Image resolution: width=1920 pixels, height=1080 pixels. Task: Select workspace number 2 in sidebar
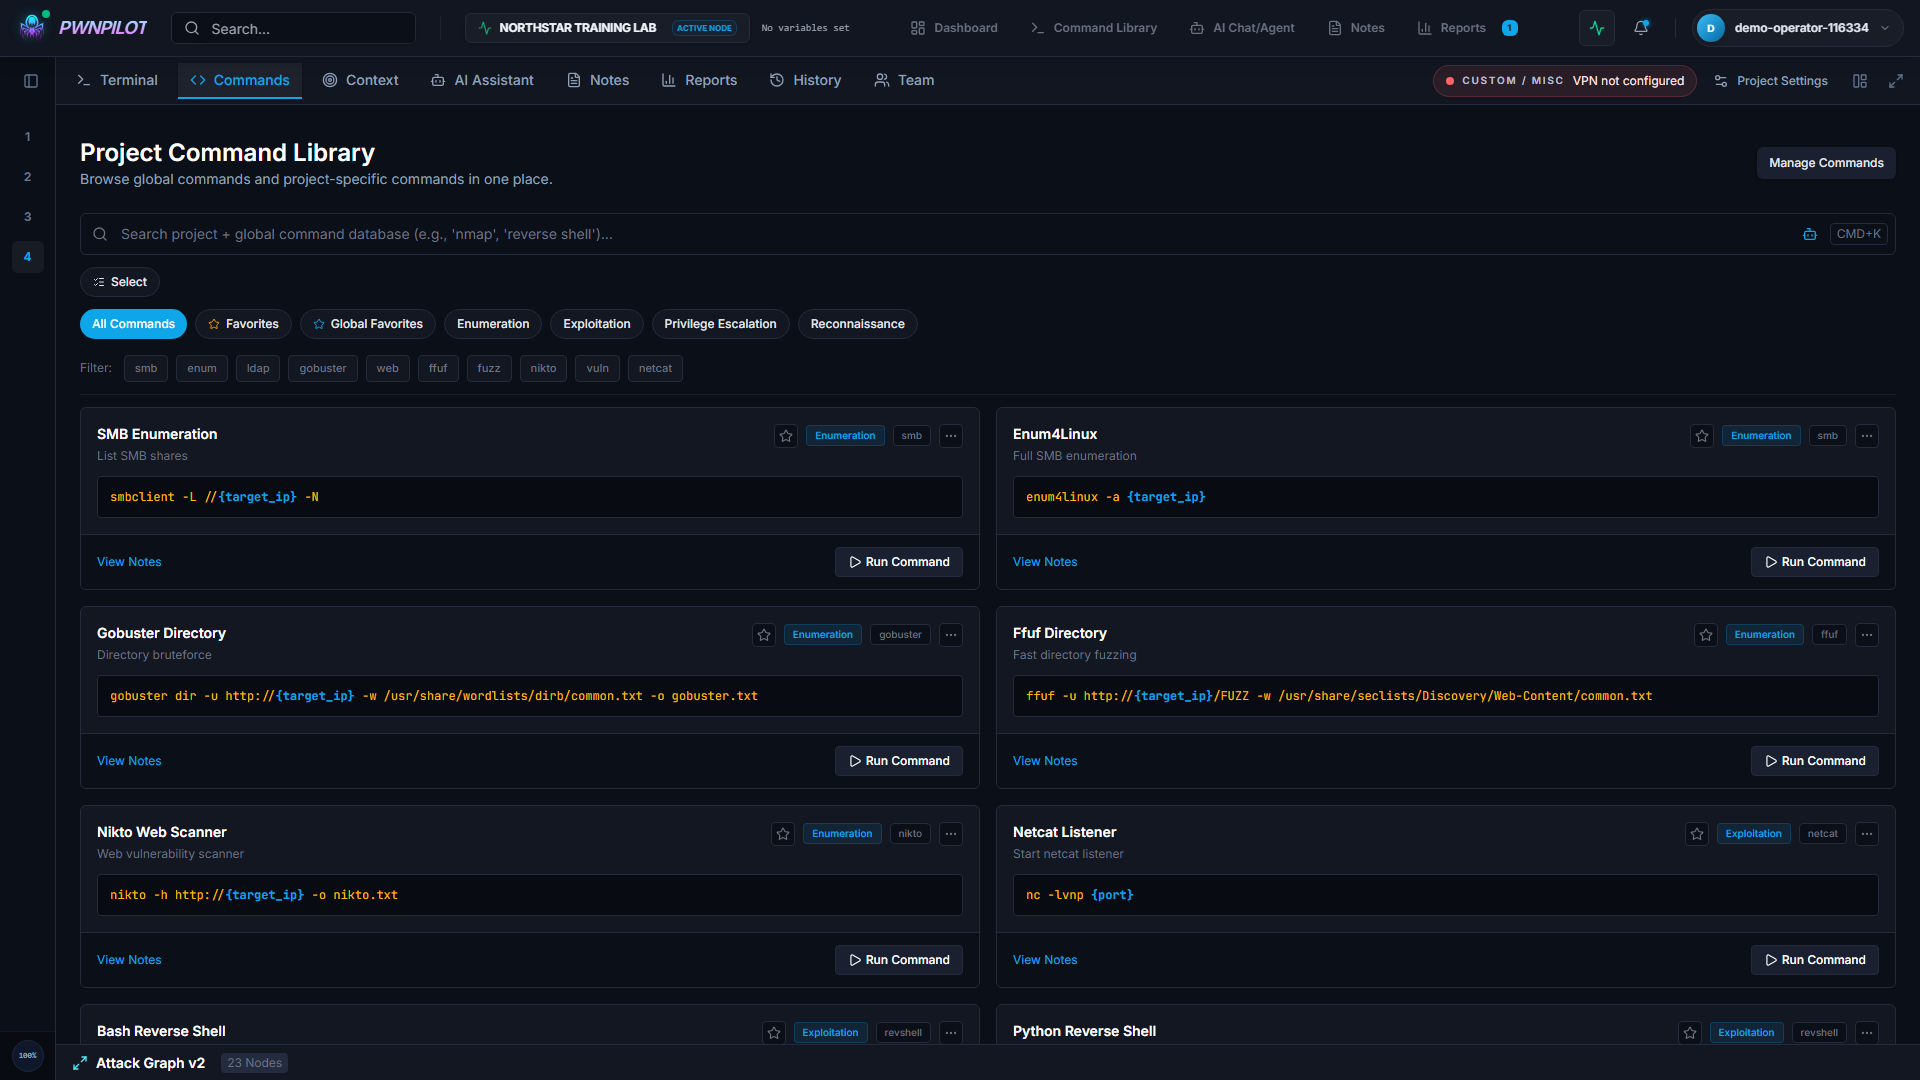pyautogui.click(x=28, y=177)
